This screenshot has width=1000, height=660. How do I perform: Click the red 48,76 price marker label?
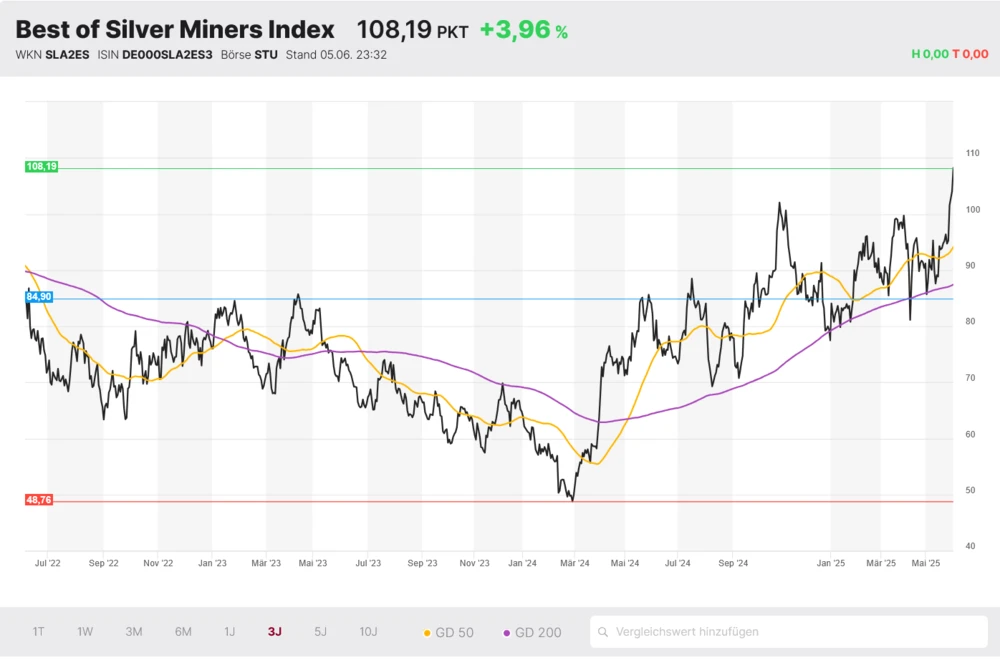[39, 500]
